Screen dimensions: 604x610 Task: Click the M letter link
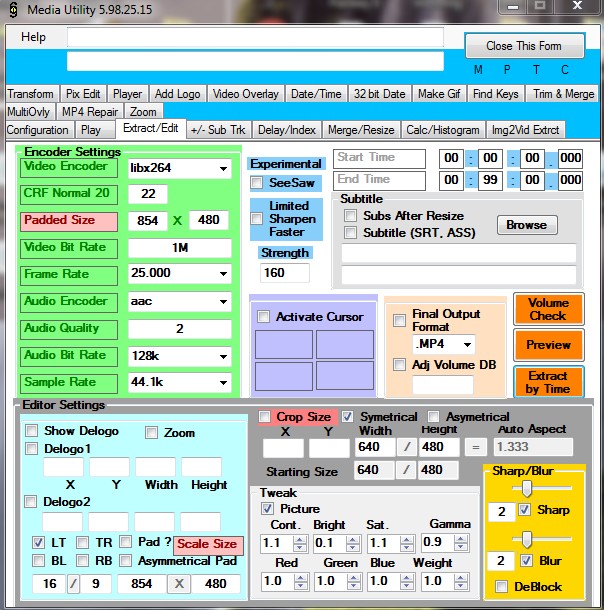click(478, 70)
